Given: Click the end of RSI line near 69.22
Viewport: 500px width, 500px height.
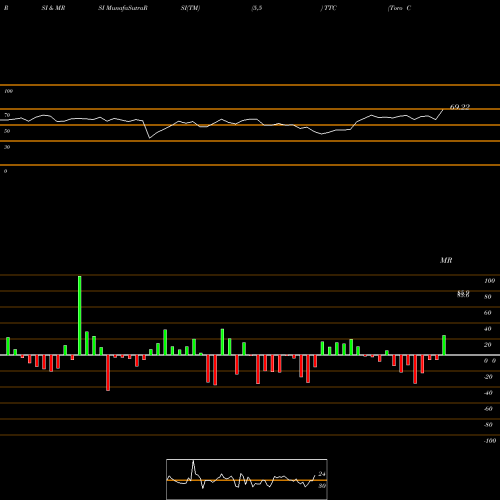Looking at the screenshot, I should coord(443,110).
